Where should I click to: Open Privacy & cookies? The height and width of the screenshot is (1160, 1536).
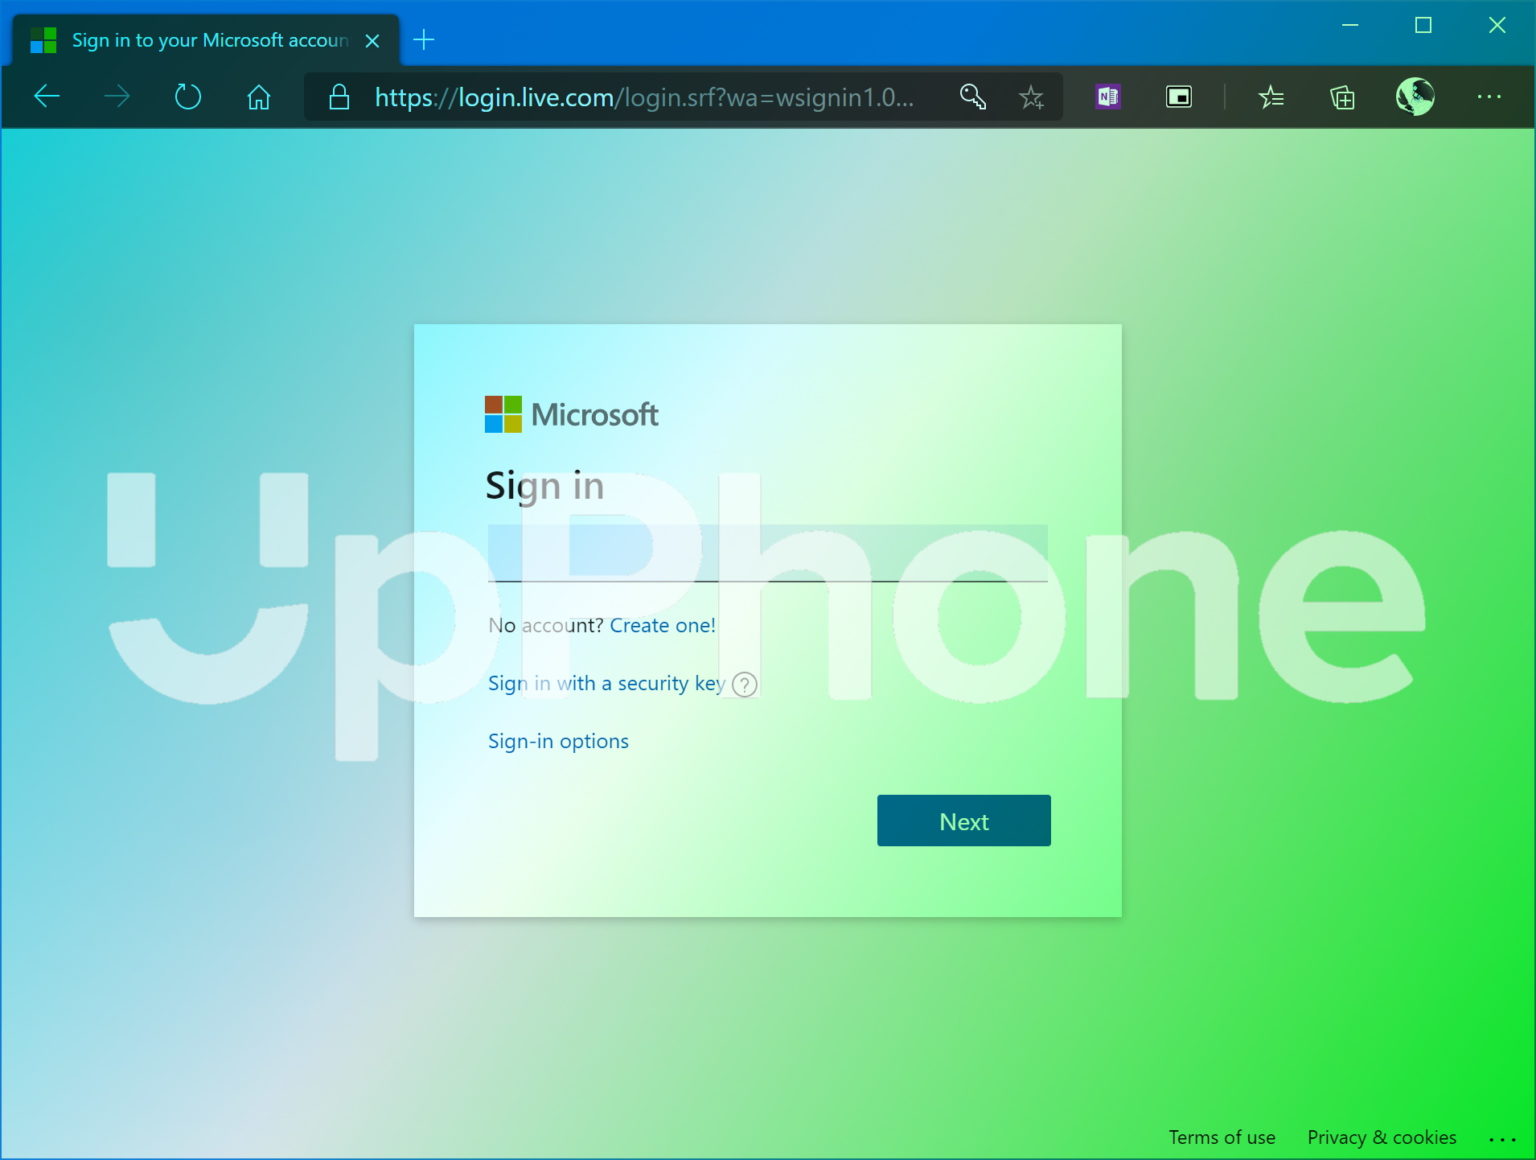click(x=1382, y=1137)
